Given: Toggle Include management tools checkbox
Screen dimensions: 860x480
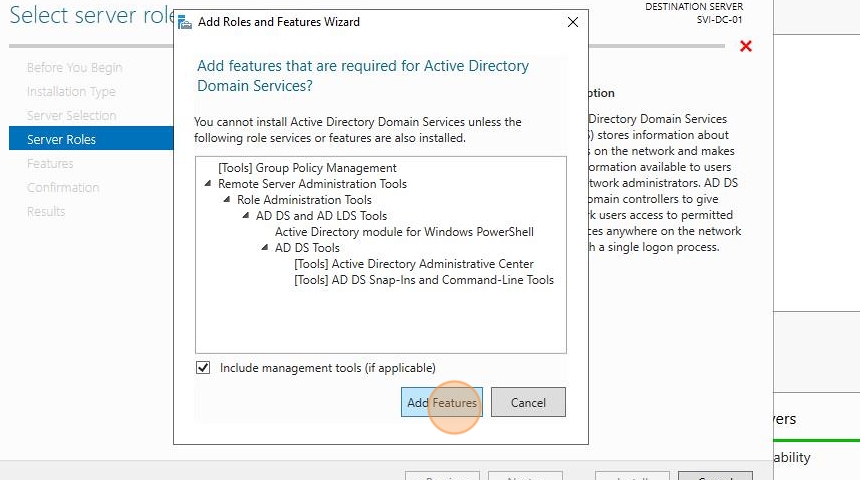Looking at the screenshot, I should (x=203, y=368).
